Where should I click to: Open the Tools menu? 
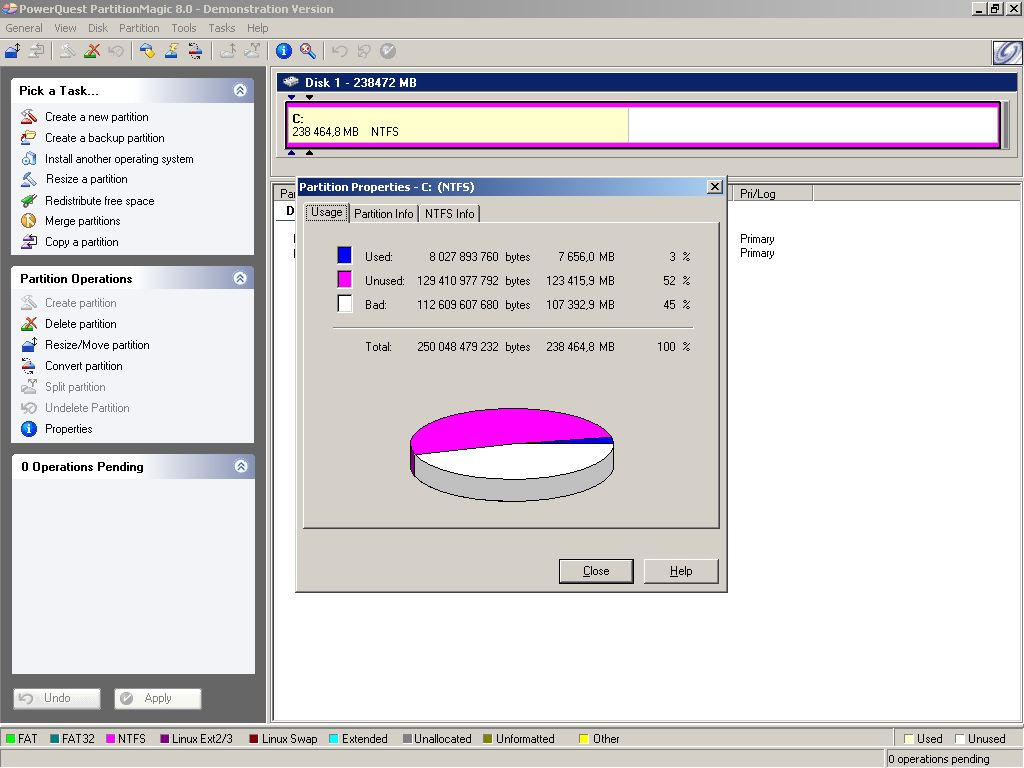click(184, 28)
